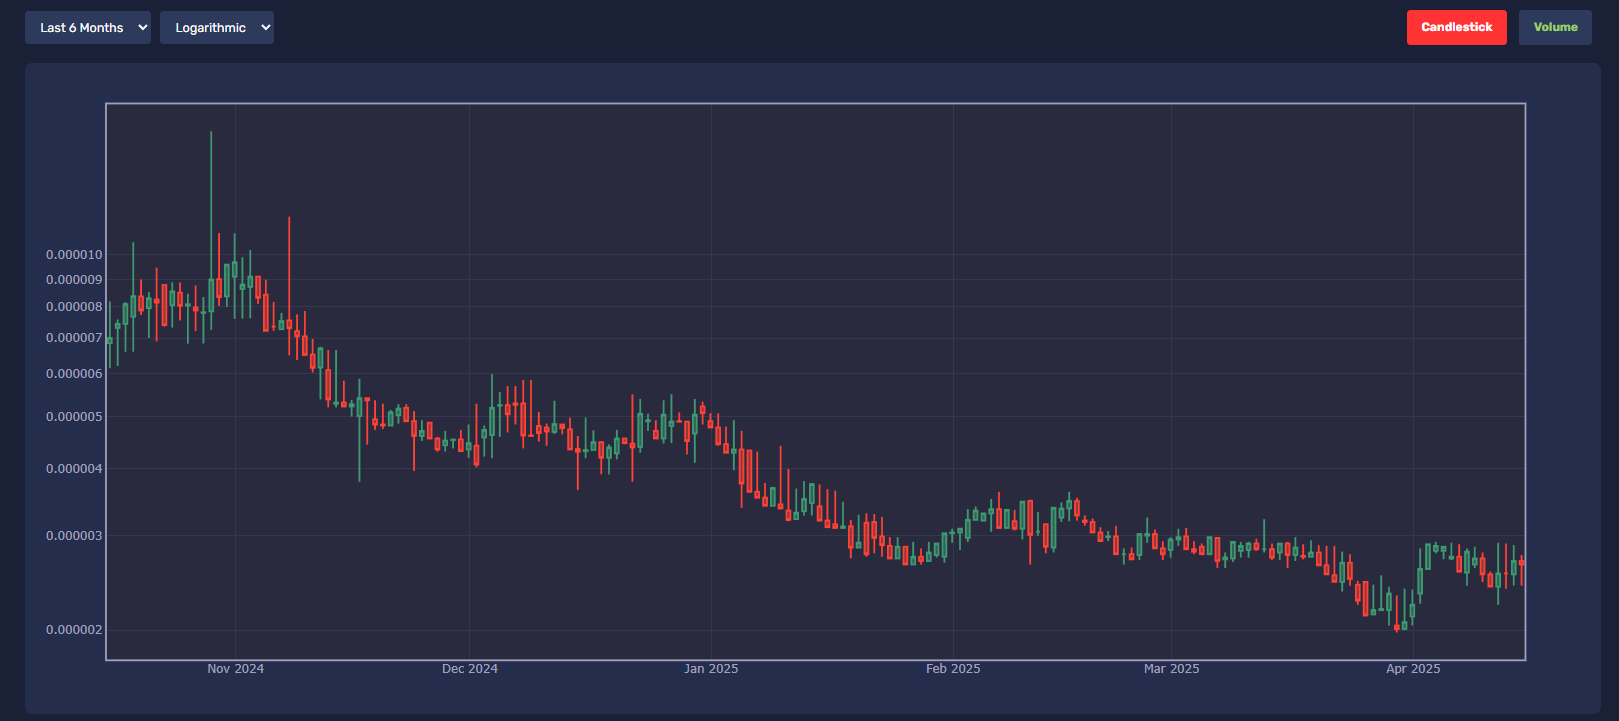This screenshot has height=721, width=1619.
Task: Click the Dec 2024 axis label
Action: (470, 669)
